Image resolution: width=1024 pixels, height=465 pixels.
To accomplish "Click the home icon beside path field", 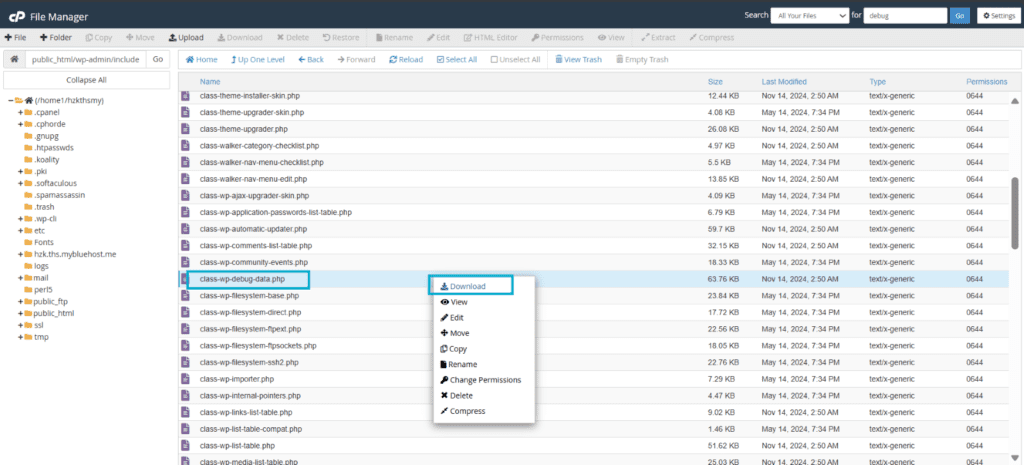I will pyautogui.click(x=14, y=59).
